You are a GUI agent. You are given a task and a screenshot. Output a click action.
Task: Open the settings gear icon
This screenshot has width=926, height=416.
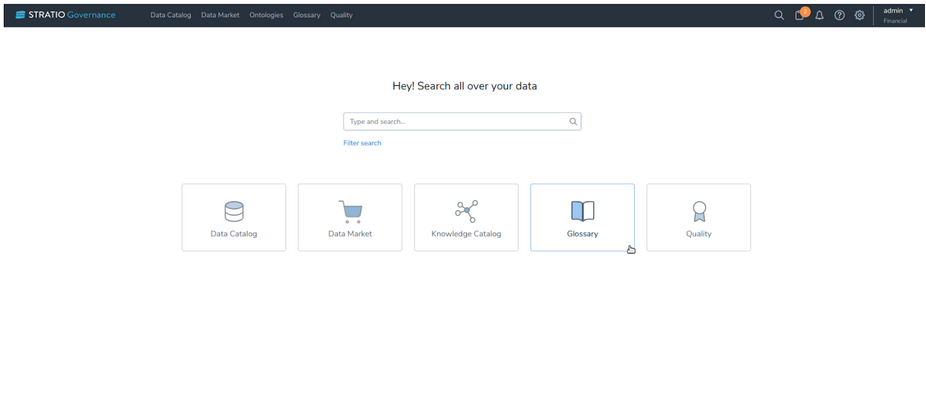[859, 15]
